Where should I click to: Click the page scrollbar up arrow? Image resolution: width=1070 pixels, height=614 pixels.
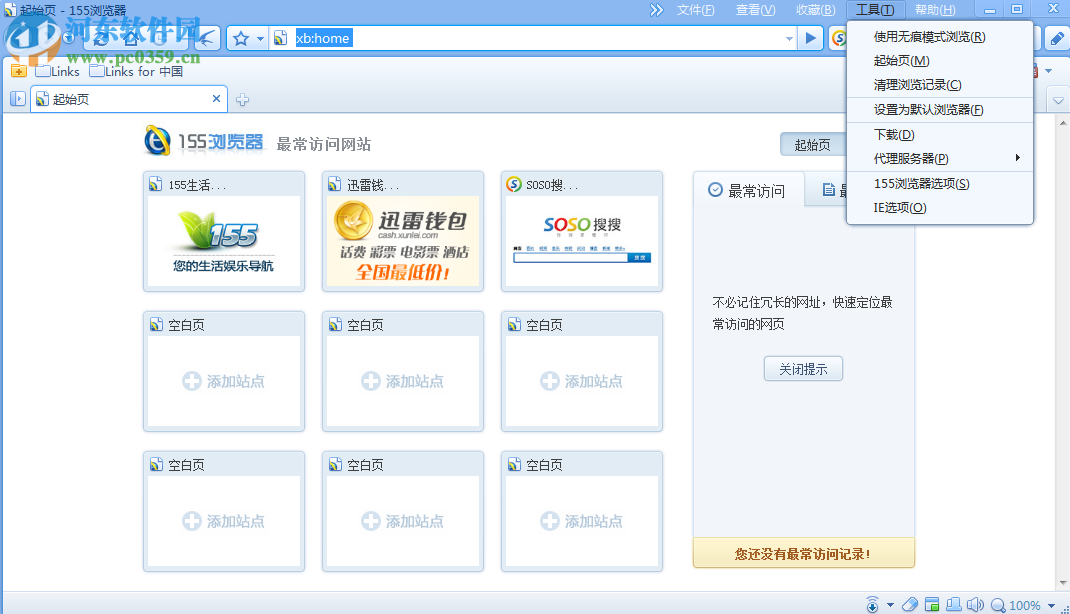pos(1062,123)
